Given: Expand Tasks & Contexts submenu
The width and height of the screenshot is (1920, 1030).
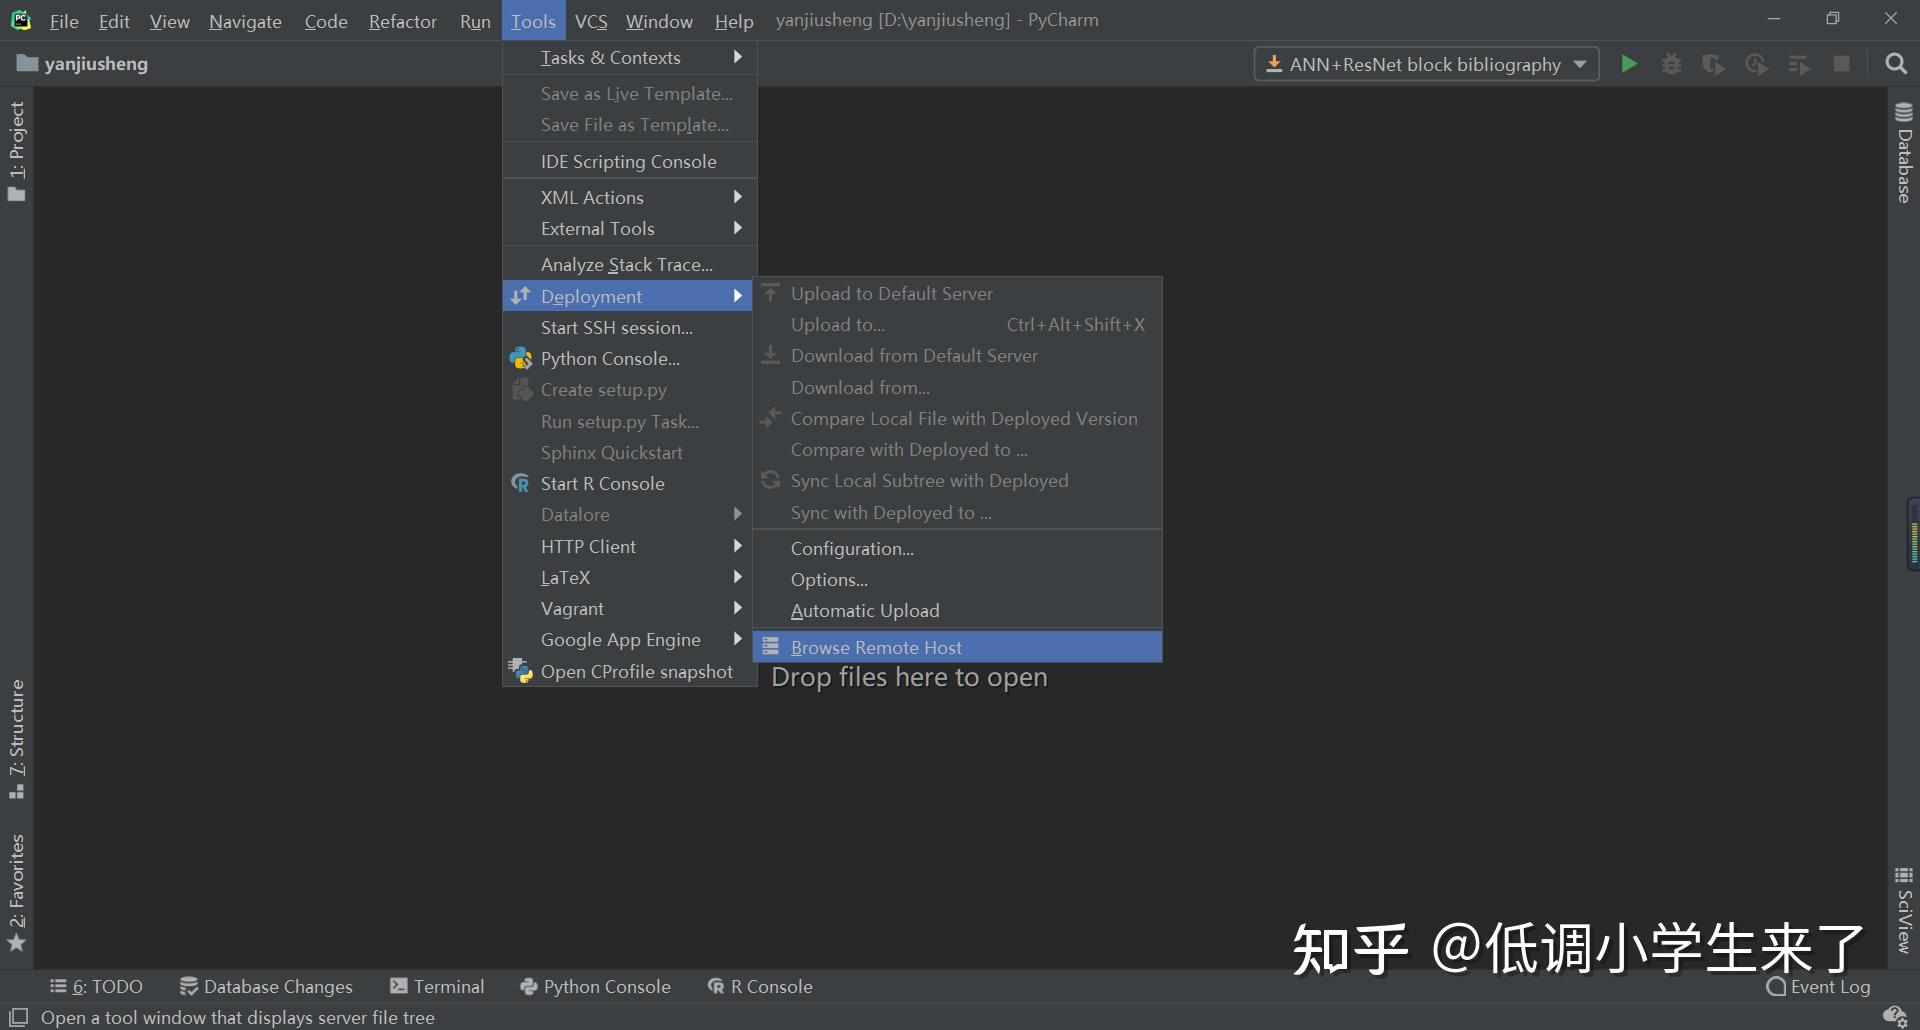Looking at the screenshot, I should pos(629,58).
